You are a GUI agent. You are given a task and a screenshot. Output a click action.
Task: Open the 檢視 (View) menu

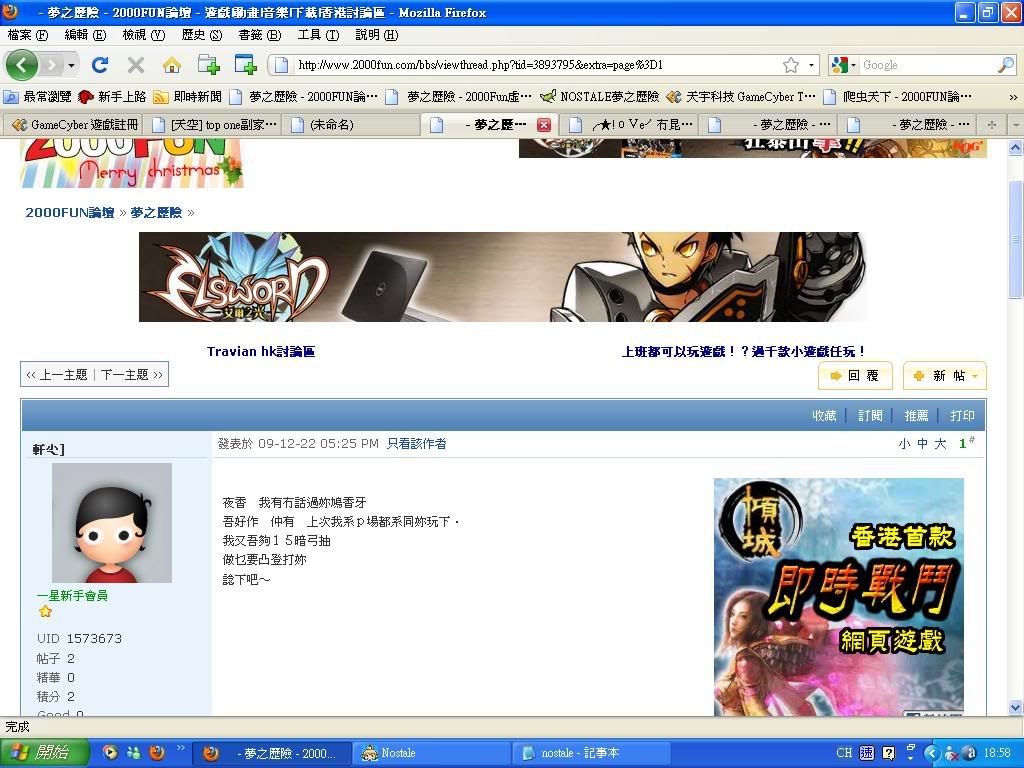pos(144,35)
